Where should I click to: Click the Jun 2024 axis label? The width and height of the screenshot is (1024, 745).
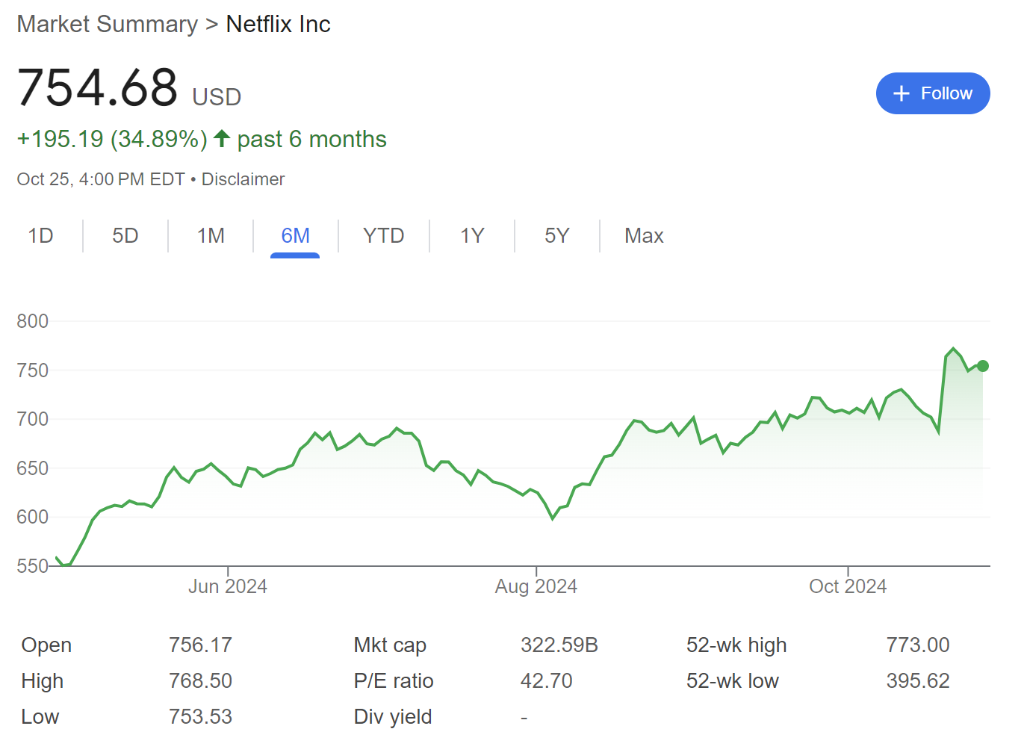[x=228, y=586]
